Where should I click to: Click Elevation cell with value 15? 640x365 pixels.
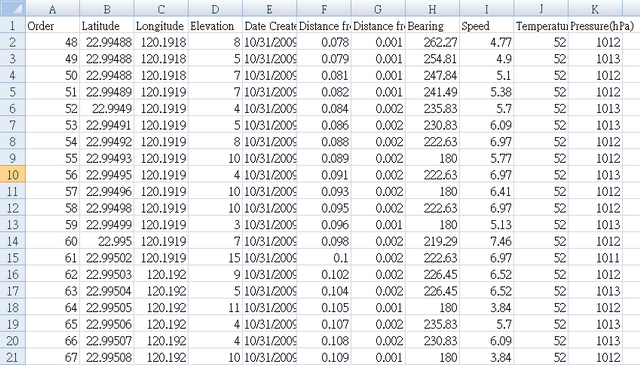click(x=216, y=258)
